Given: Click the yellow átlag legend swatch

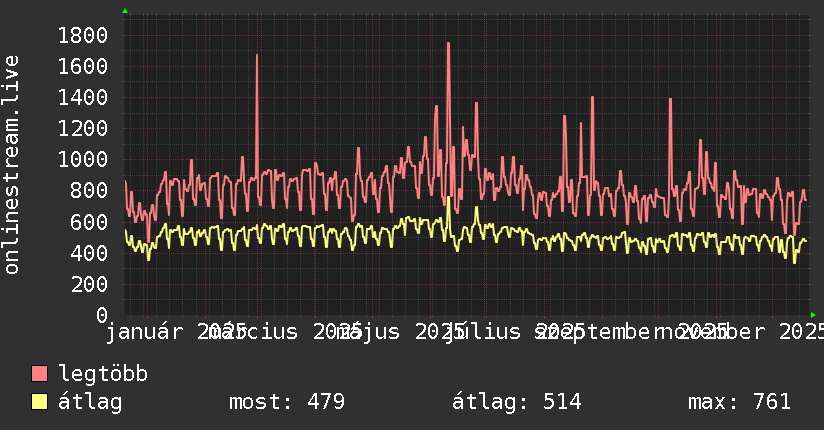Looking at the screenshot, I should click(x=39, y=402).
